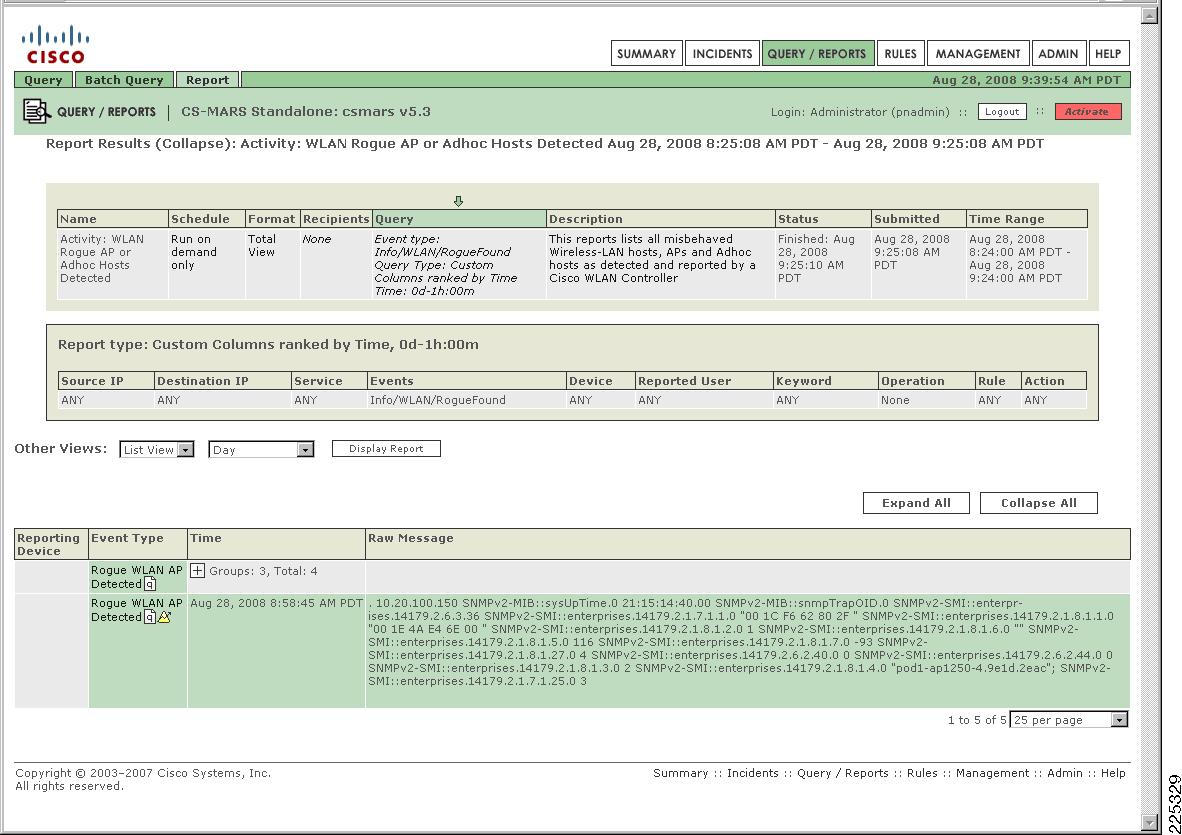Click the Description column header
Viewport: 1182px width, 835px height.
660,219
